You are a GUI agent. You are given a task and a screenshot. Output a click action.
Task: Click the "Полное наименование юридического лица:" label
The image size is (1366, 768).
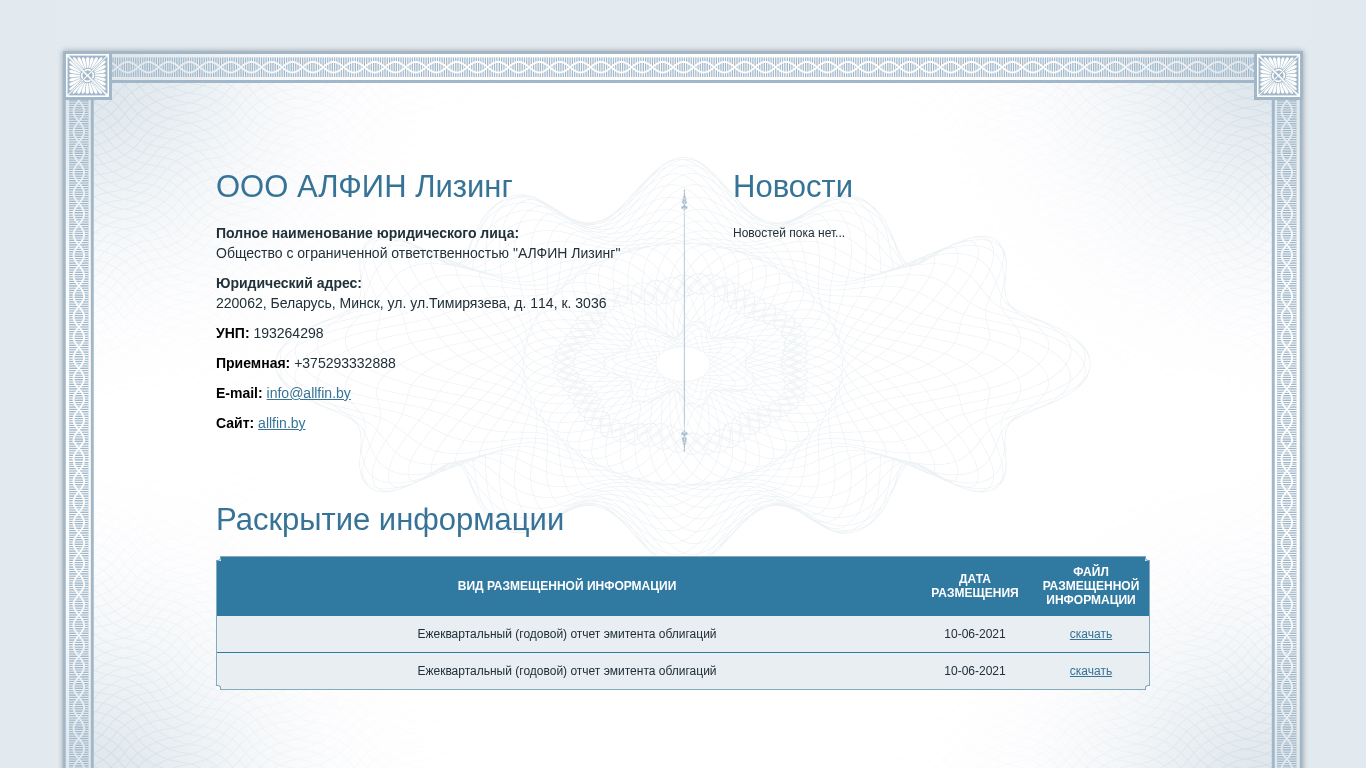coord(367,233)
